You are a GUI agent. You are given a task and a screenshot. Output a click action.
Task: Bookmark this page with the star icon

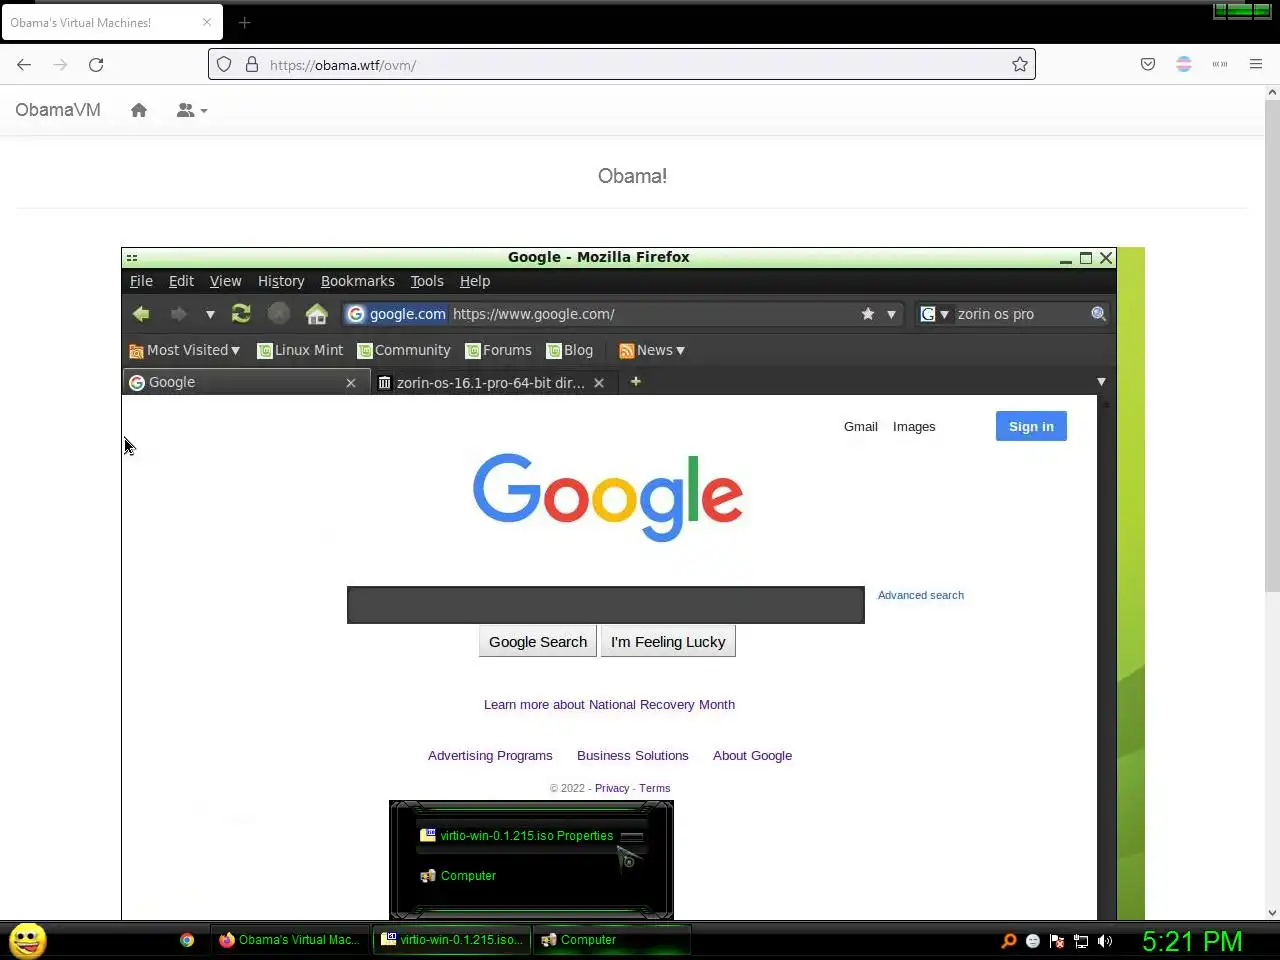point(1020,65)
